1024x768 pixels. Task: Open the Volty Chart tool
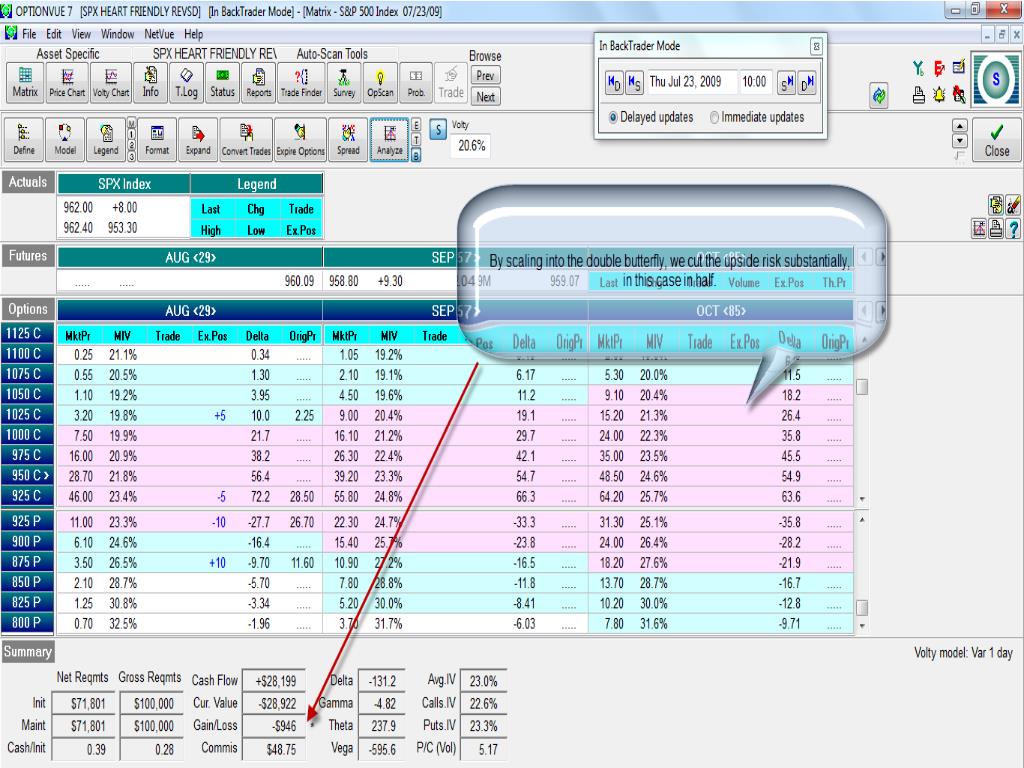click(x=111, y=82)
